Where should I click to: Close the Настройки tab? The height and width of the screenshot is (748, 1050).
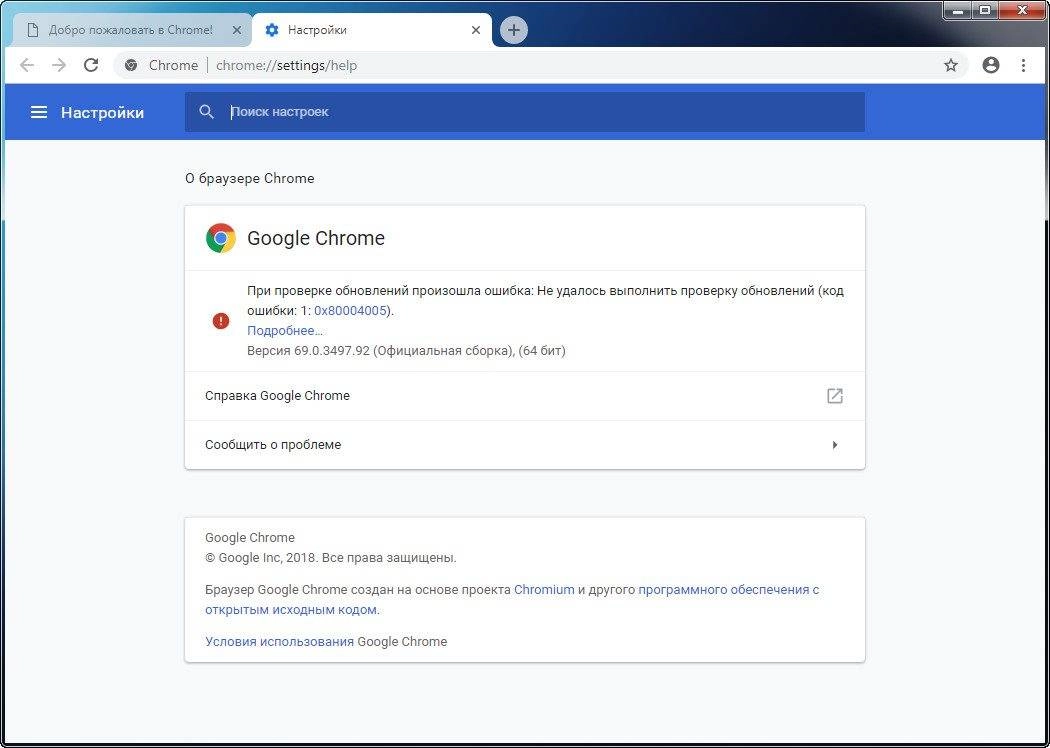click(x=475, y=30)
